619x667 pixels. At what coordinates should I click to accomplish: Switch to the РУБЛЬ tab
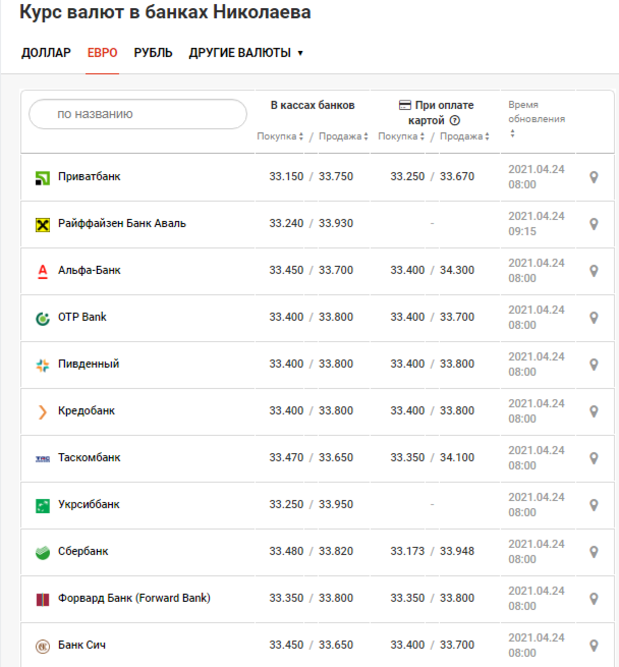(x=153, y=53)
